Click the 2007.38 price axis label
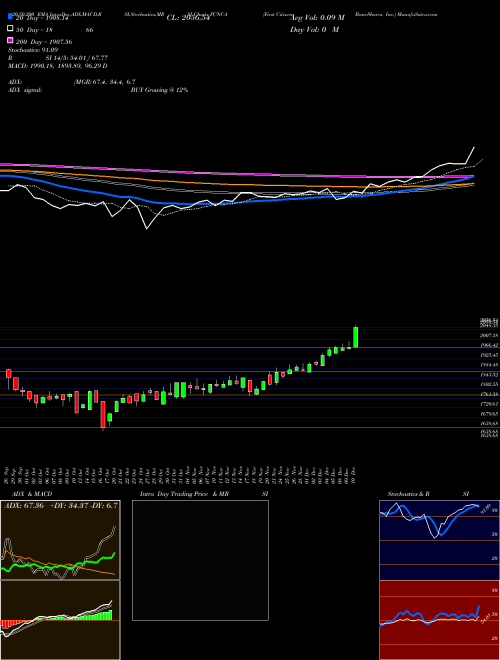The image size is (500, 660). coord(489,335)
